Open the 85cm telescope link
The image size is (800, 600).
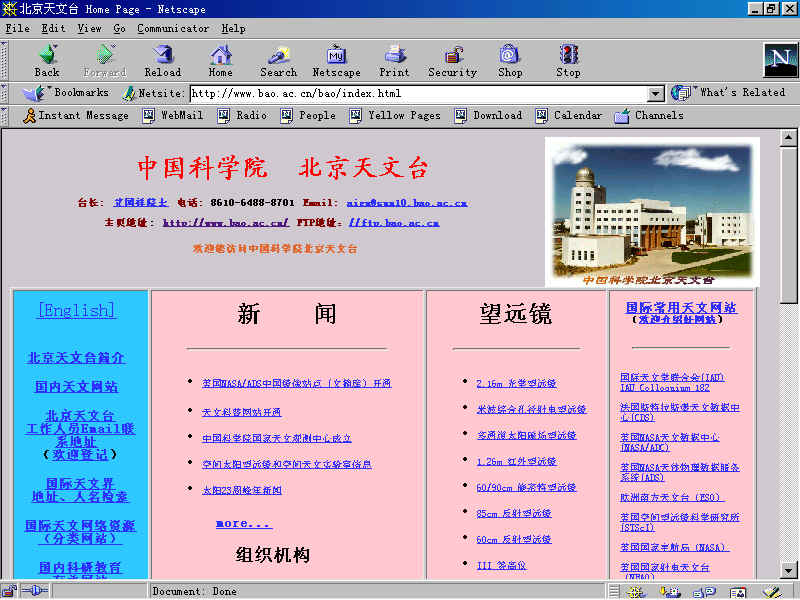click(x=514, y=514)
